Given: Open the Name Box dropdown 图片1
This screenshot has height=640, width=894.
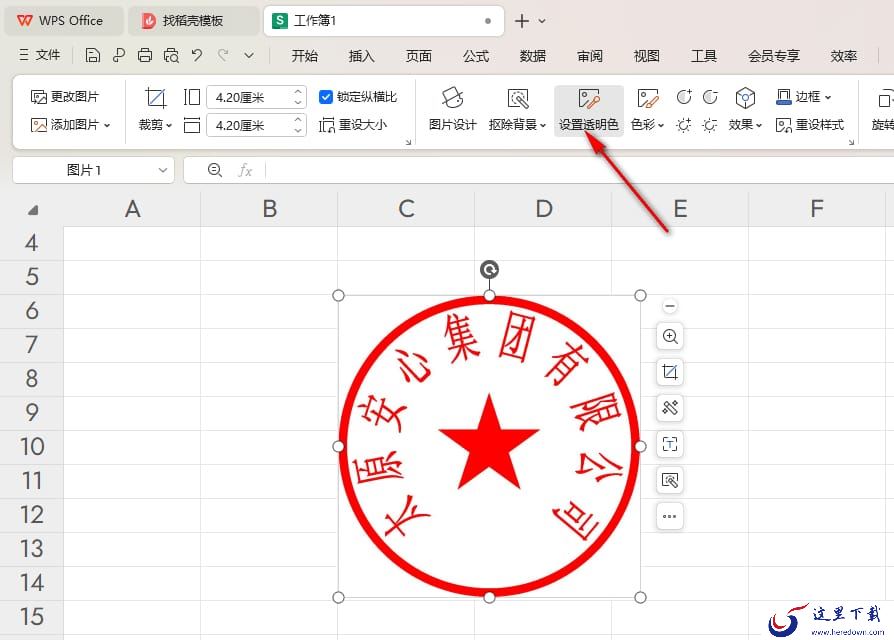Looking at the screenshot, I should click(162, 170).
